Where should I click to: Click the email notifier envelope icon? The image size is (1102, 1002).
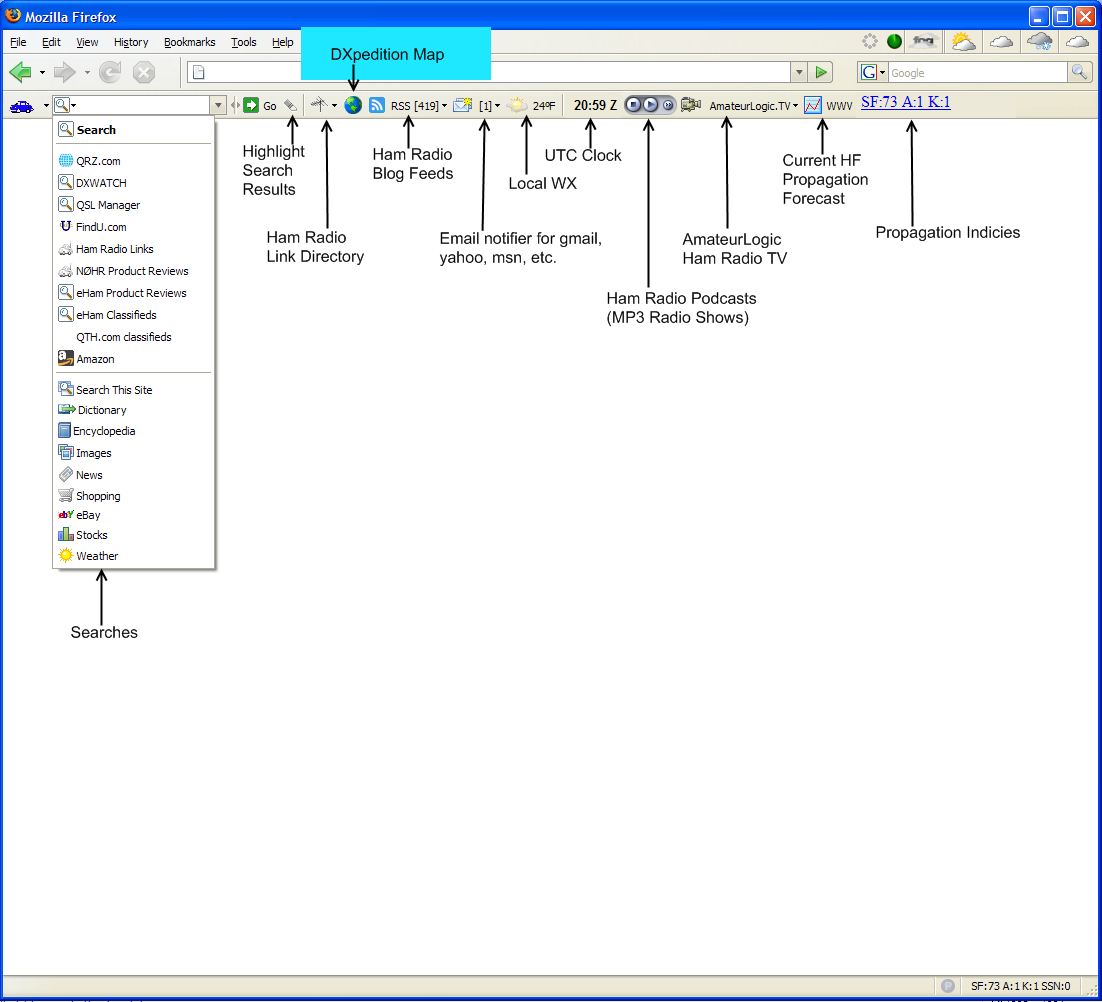[462, 105]
